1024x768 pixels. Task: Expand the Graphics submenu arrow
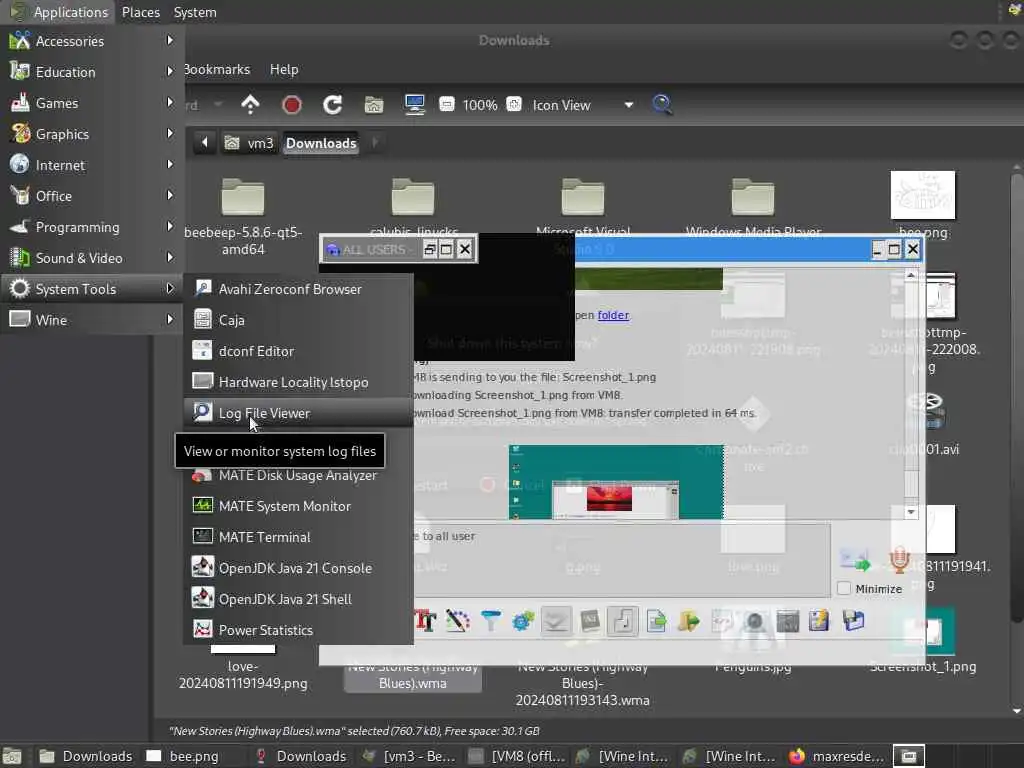(x=170, y=133)
